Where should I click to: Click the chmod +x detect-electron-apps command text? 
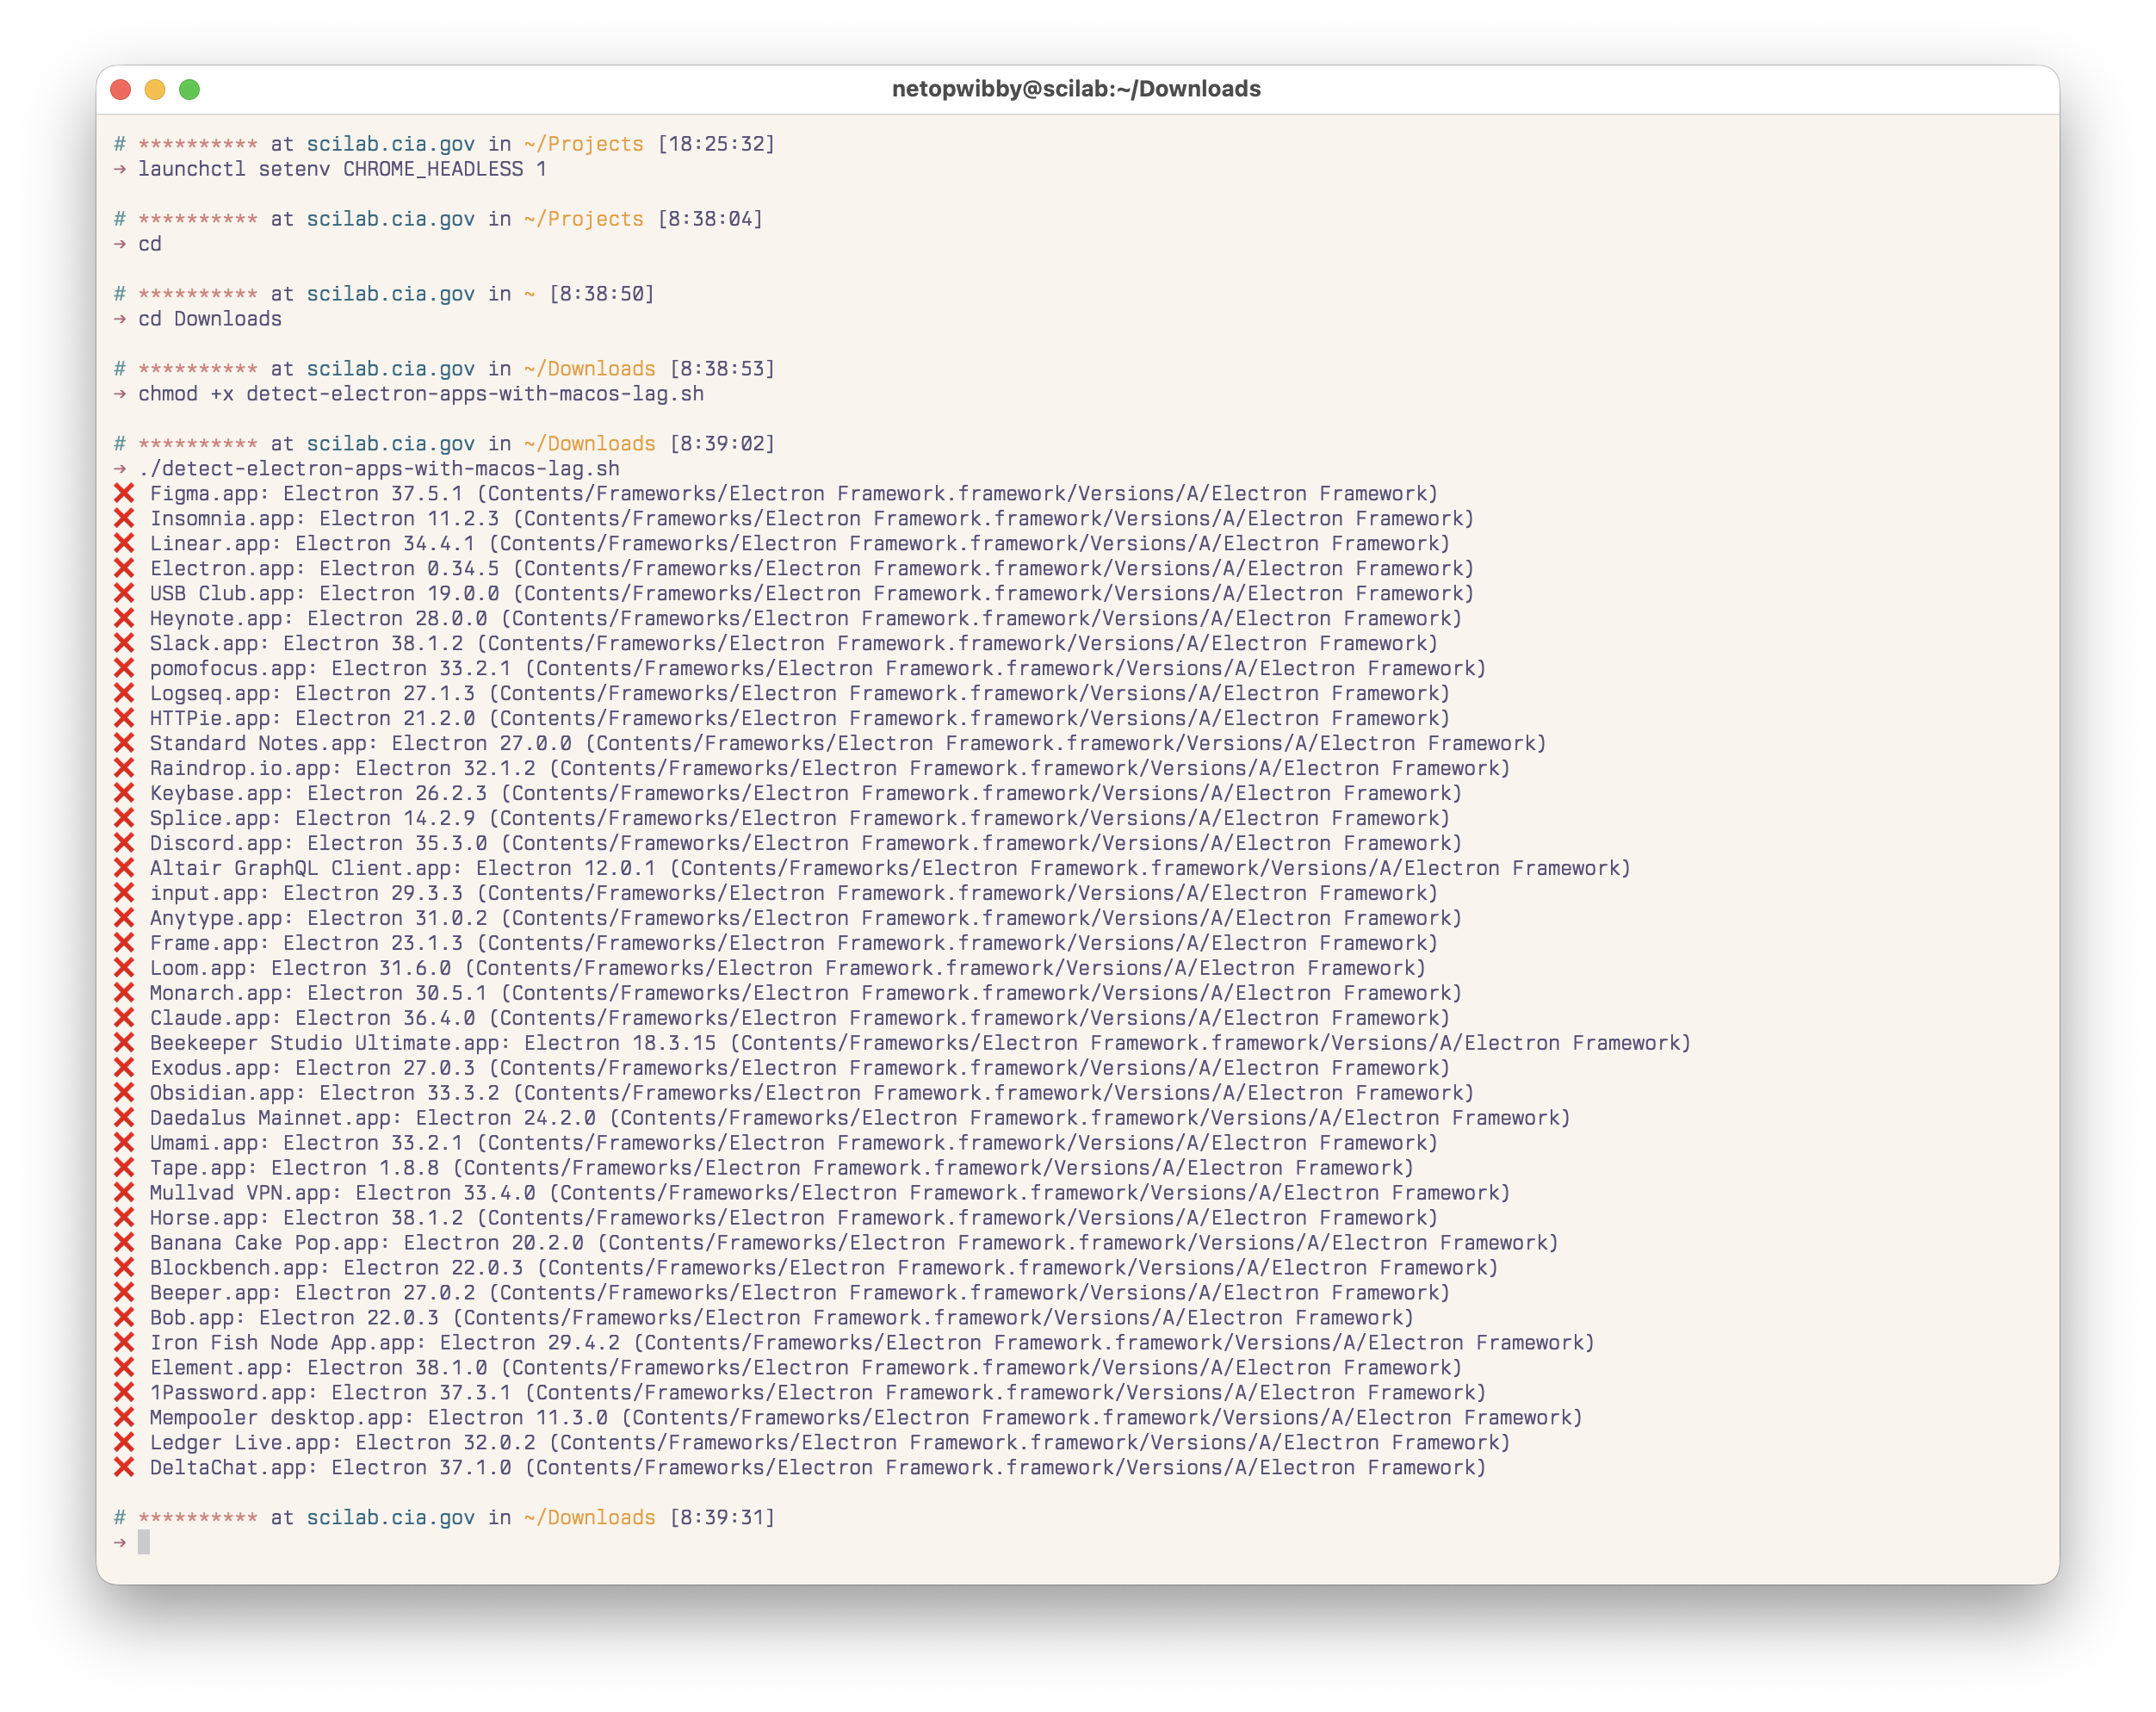click(420, 394)
